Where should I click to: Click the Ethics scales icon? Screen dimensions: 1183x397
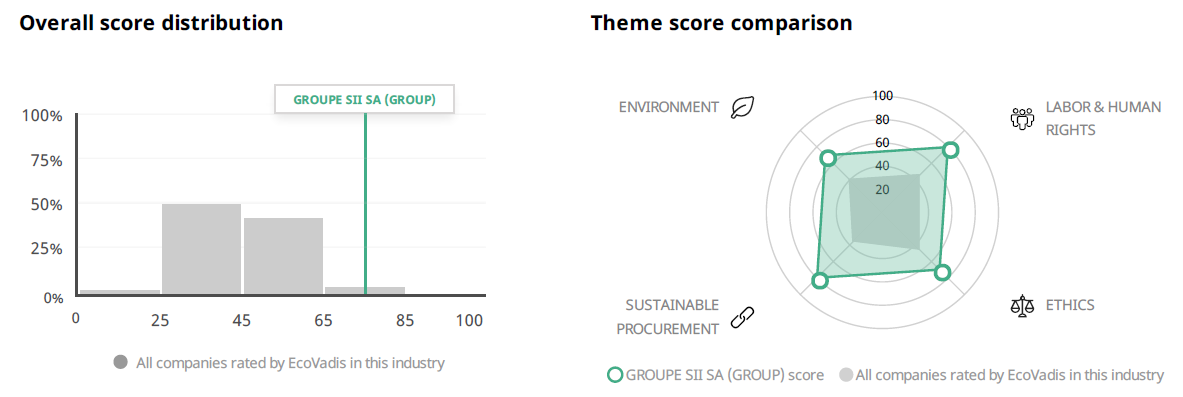point(1022,306)
